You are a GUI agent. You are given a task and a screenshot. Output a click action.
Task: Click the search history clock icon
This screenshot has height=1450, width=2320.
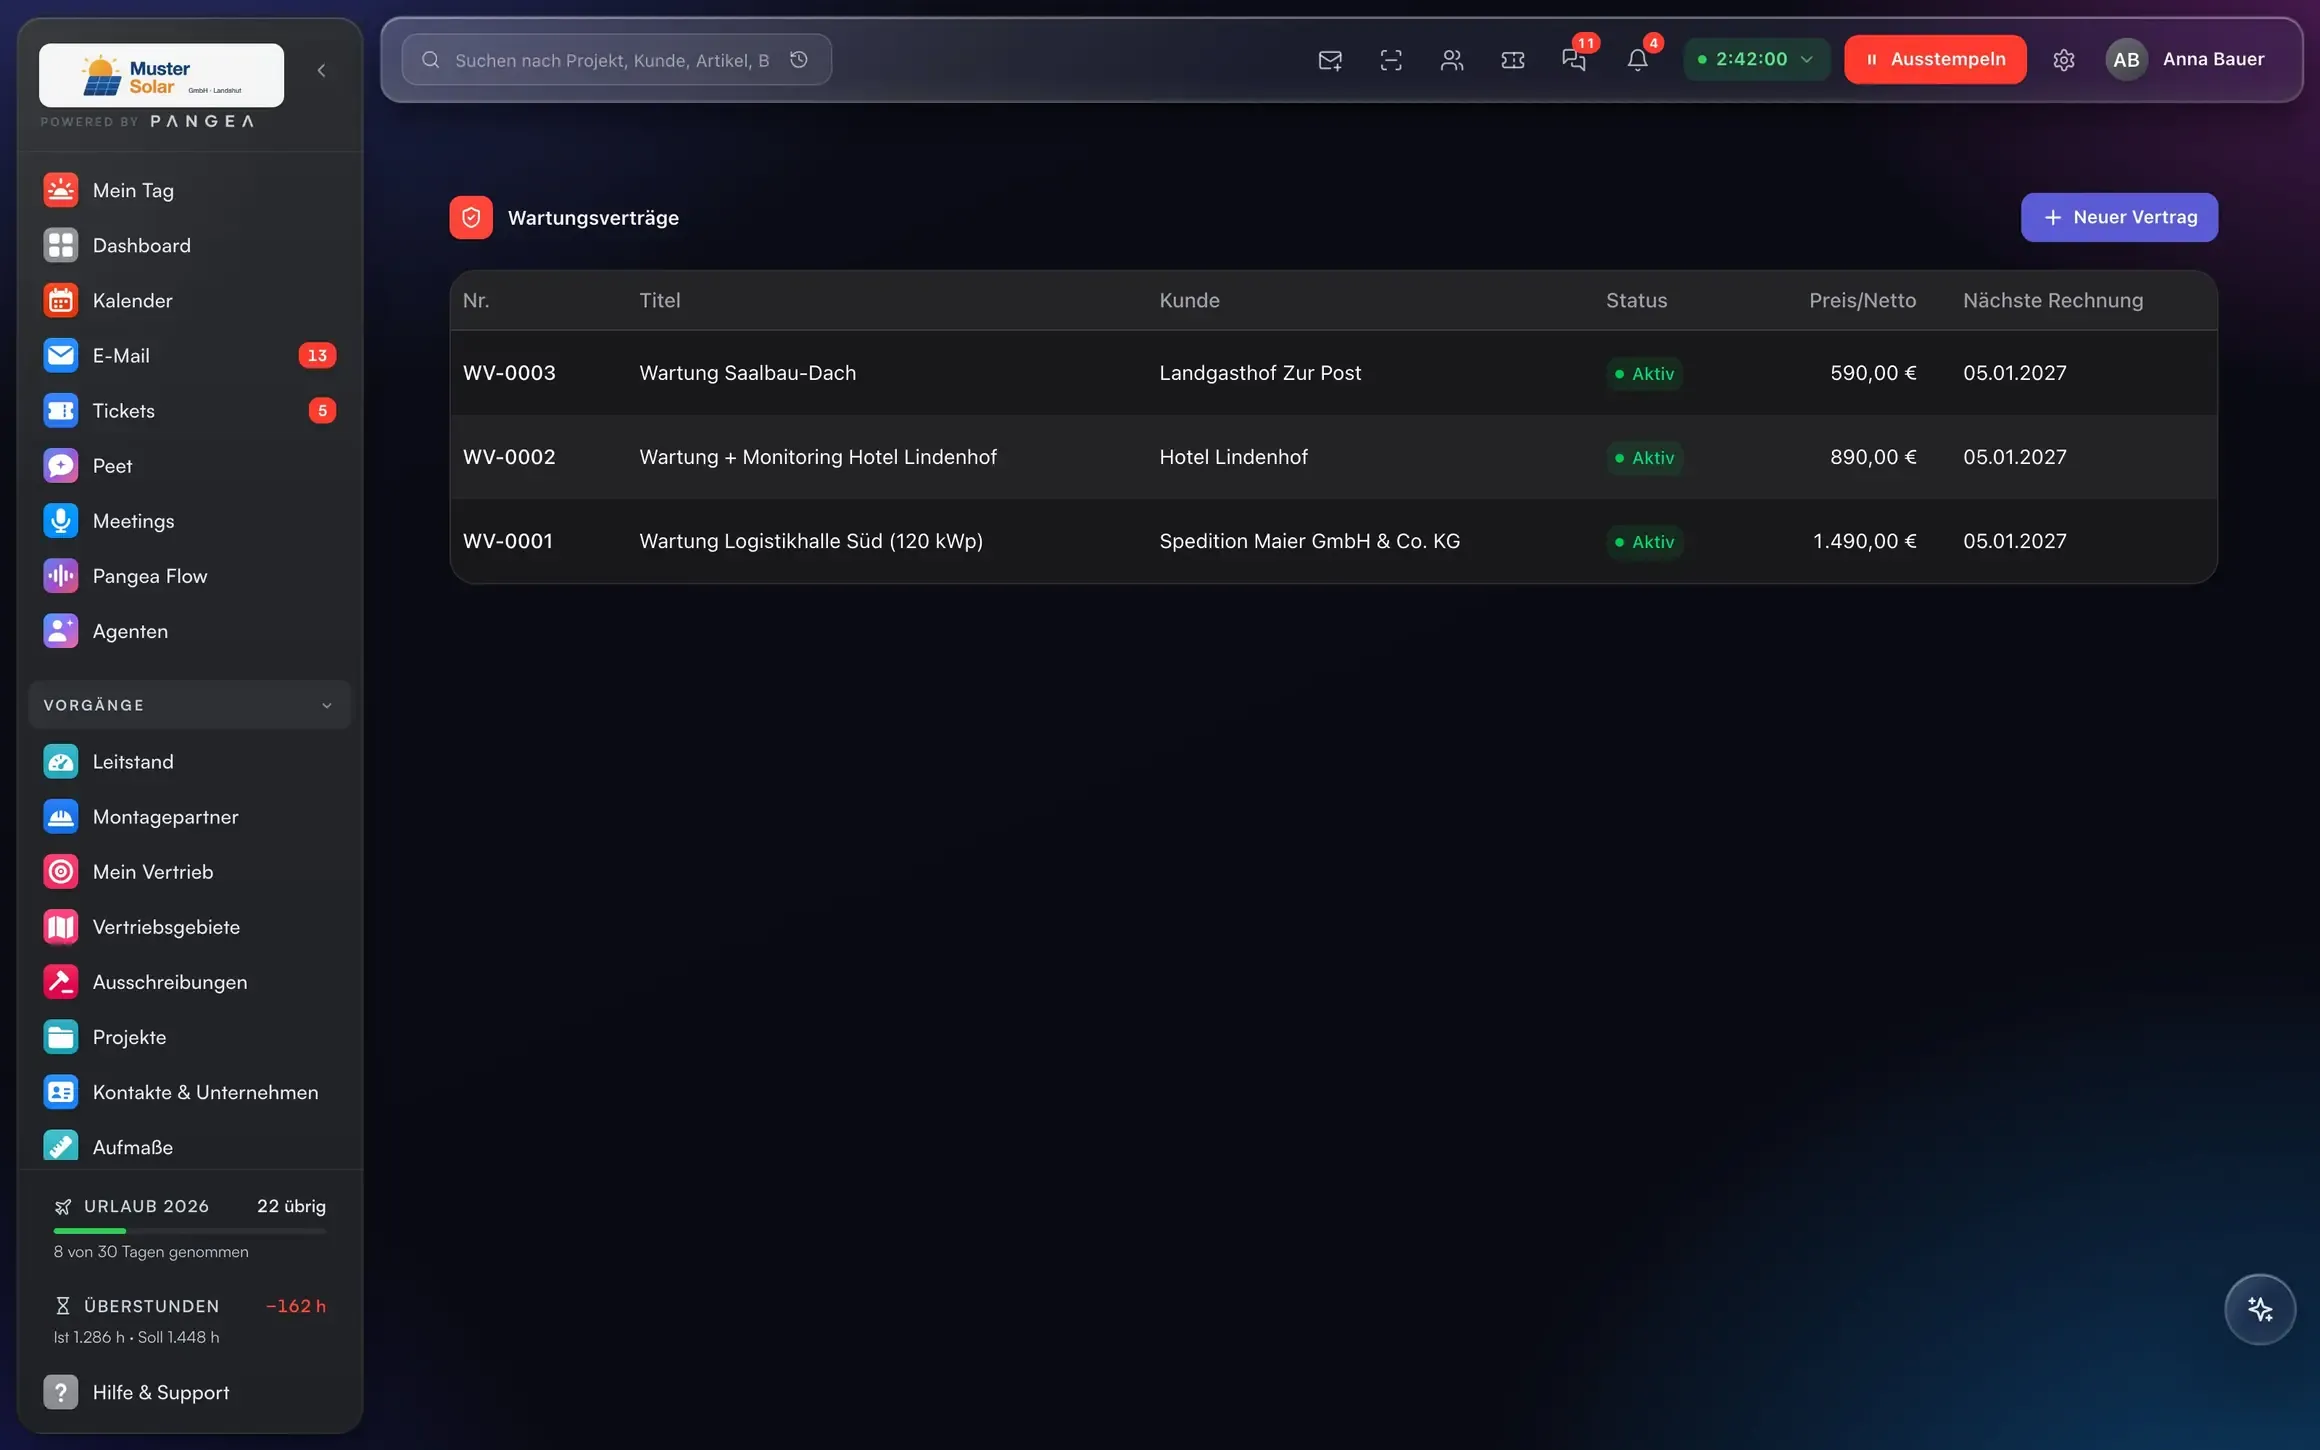click(x=799, y=60)
